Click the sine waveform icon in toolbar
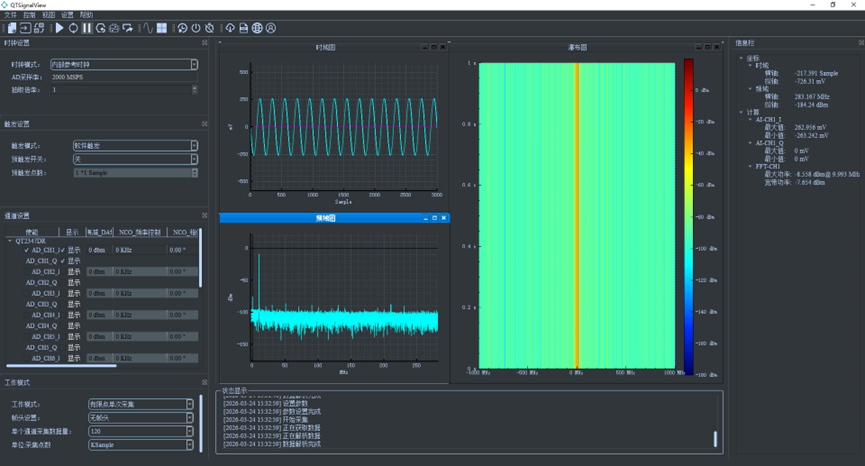The image size is (865, 466). (147, 28)
